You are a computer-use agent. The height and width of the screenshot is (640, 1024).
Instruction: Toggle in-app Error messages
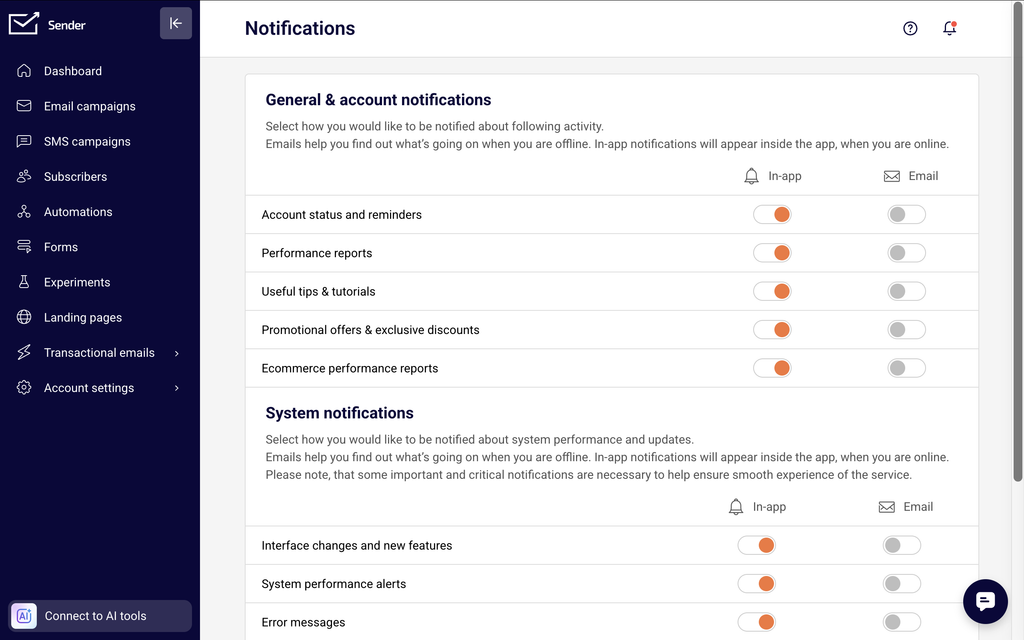click(757, 622)
